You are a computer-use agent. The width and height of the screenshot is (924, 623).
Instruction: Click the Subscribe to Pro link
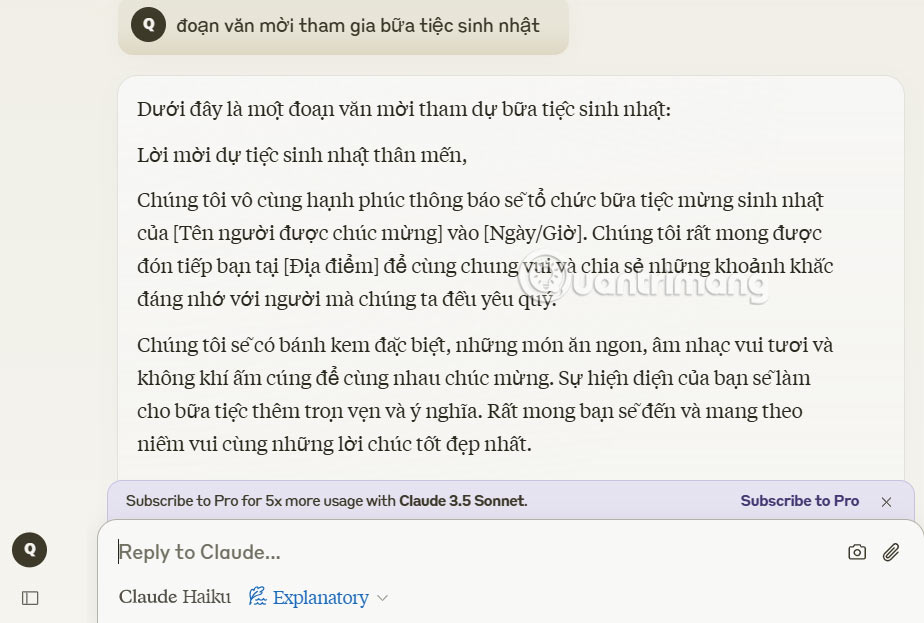click(799, 500)
